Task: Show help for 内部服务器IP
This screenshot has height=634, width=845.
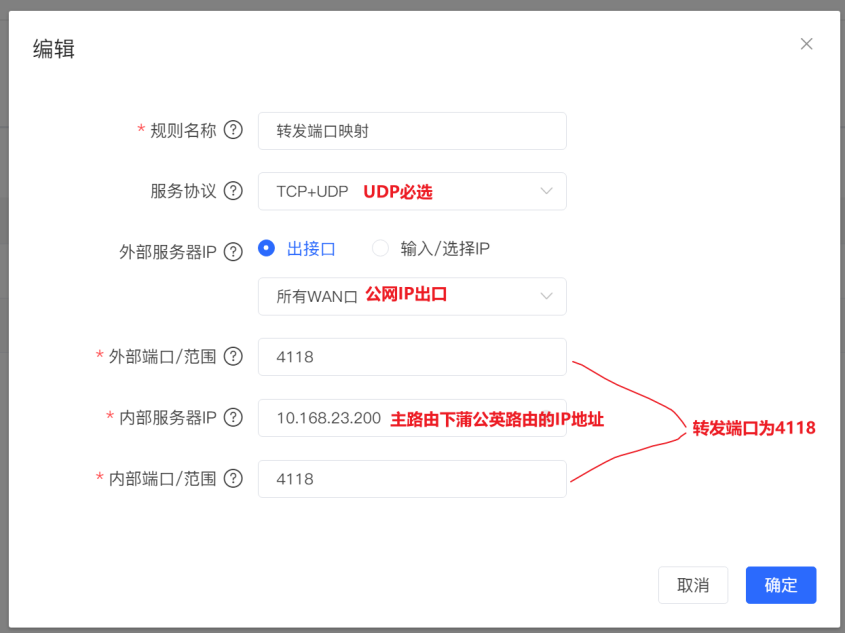Action: 233,417
